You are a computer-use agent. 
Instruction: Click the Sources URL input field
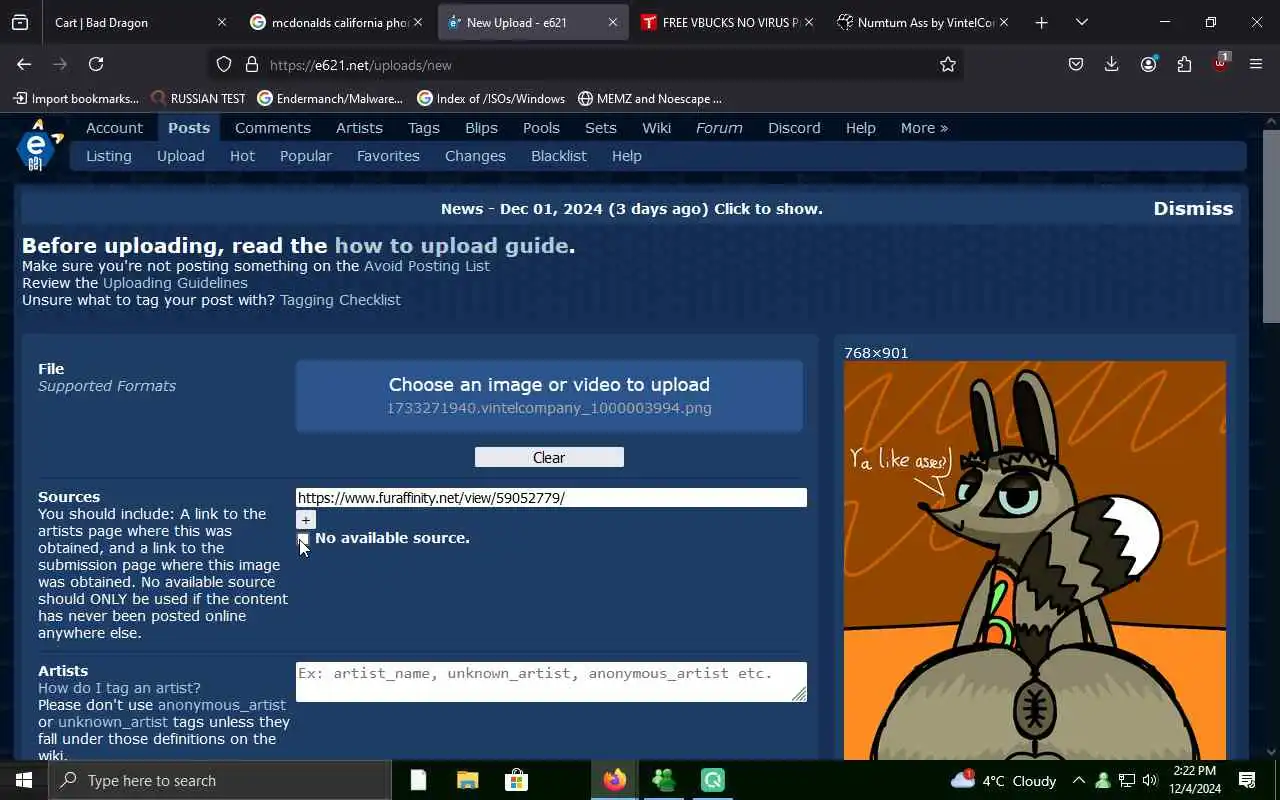coord(551,498)
